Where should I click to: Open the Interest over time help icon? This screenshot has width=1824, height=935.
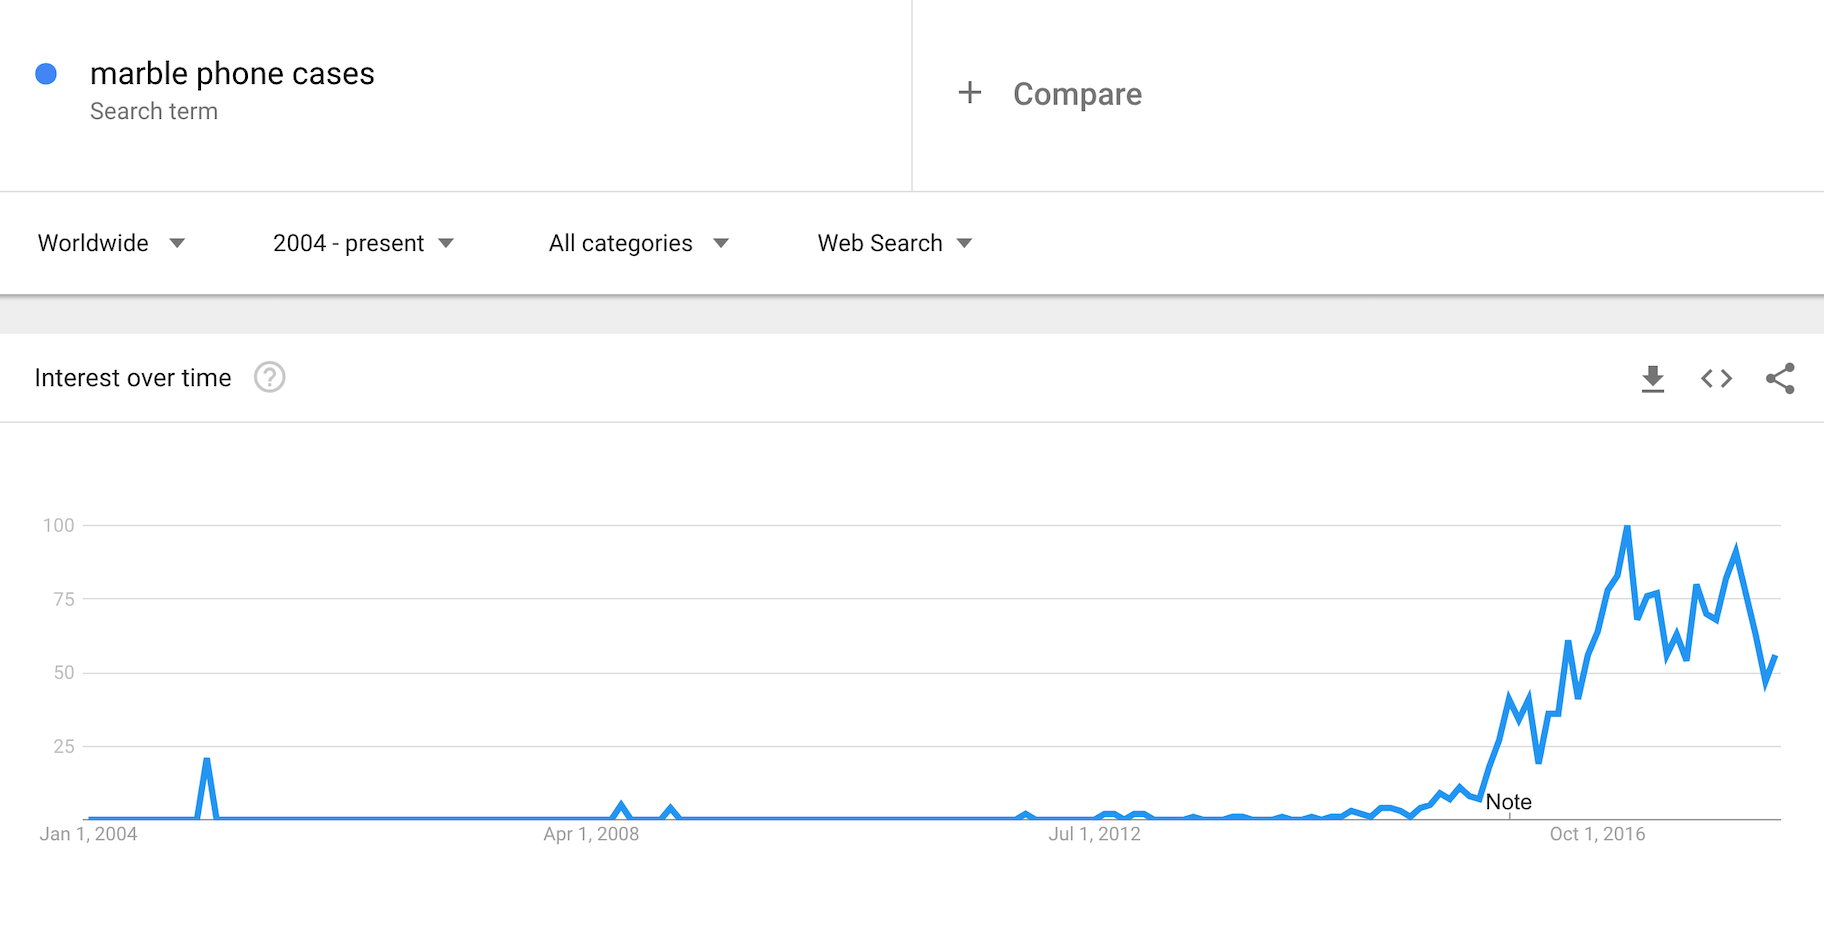(x=269, y=378)
